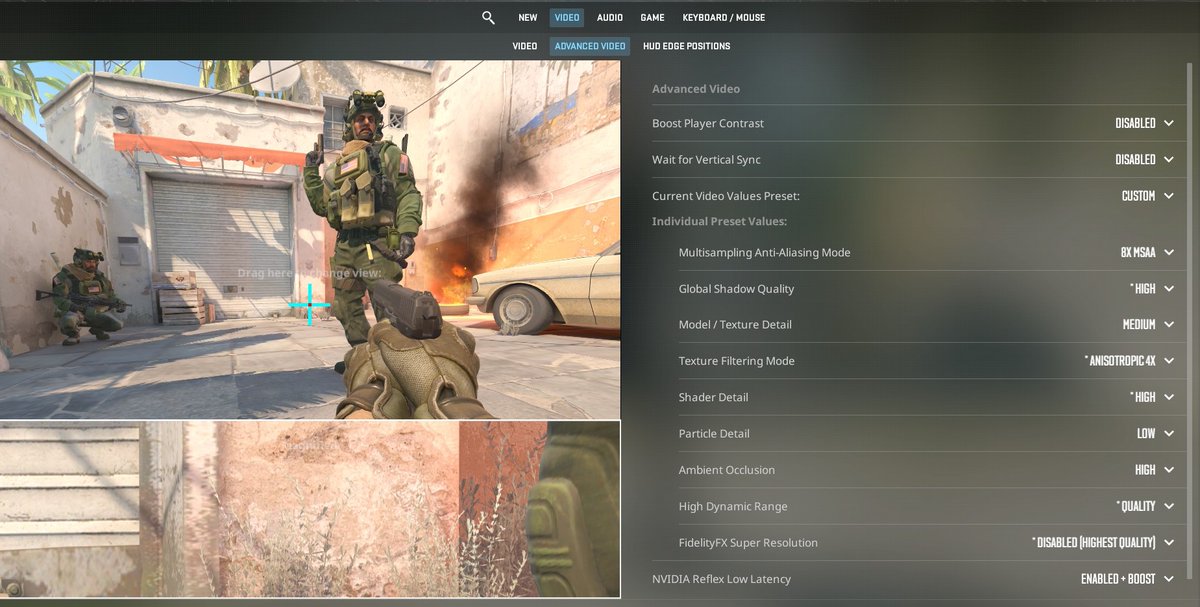The width and height of the screenshot is (1200, 607).
Task: Select the VIDEO top tab
Action: (x=567, y=17)
